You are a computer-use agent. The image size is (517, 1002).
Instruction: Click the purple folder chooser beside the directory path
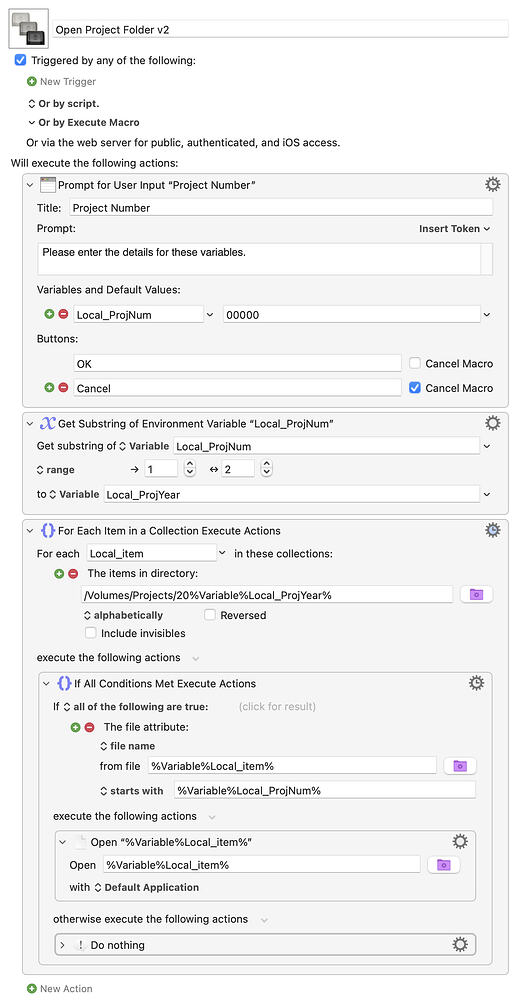[x=476, y=594]
